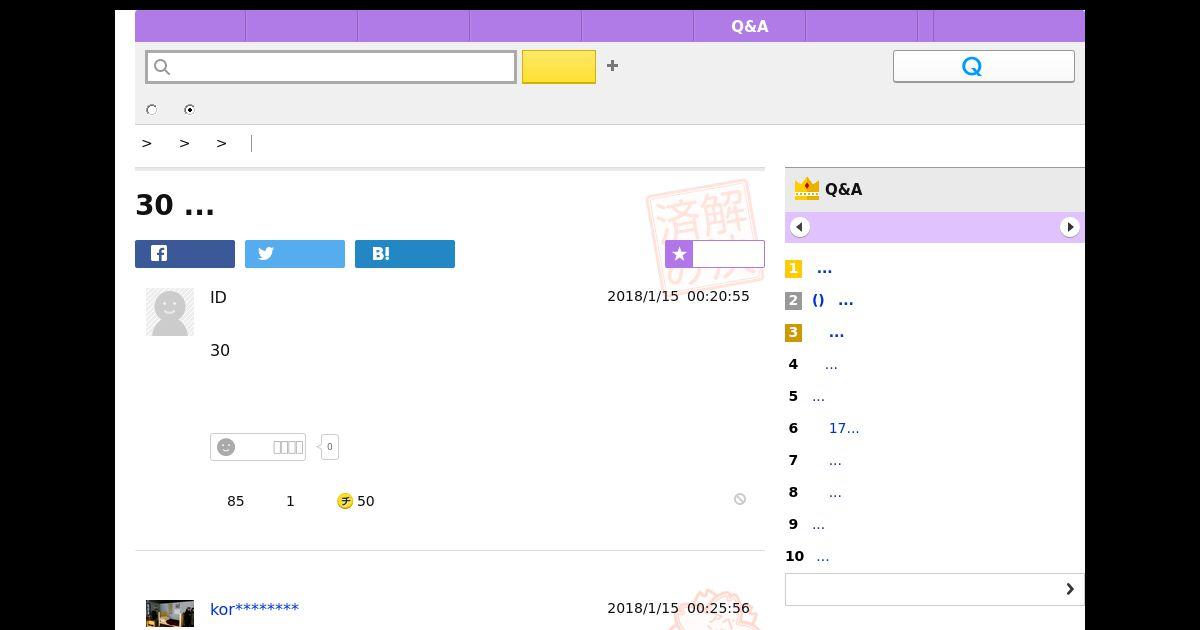Click the asker's gray avatar image

tap(170, 312)
